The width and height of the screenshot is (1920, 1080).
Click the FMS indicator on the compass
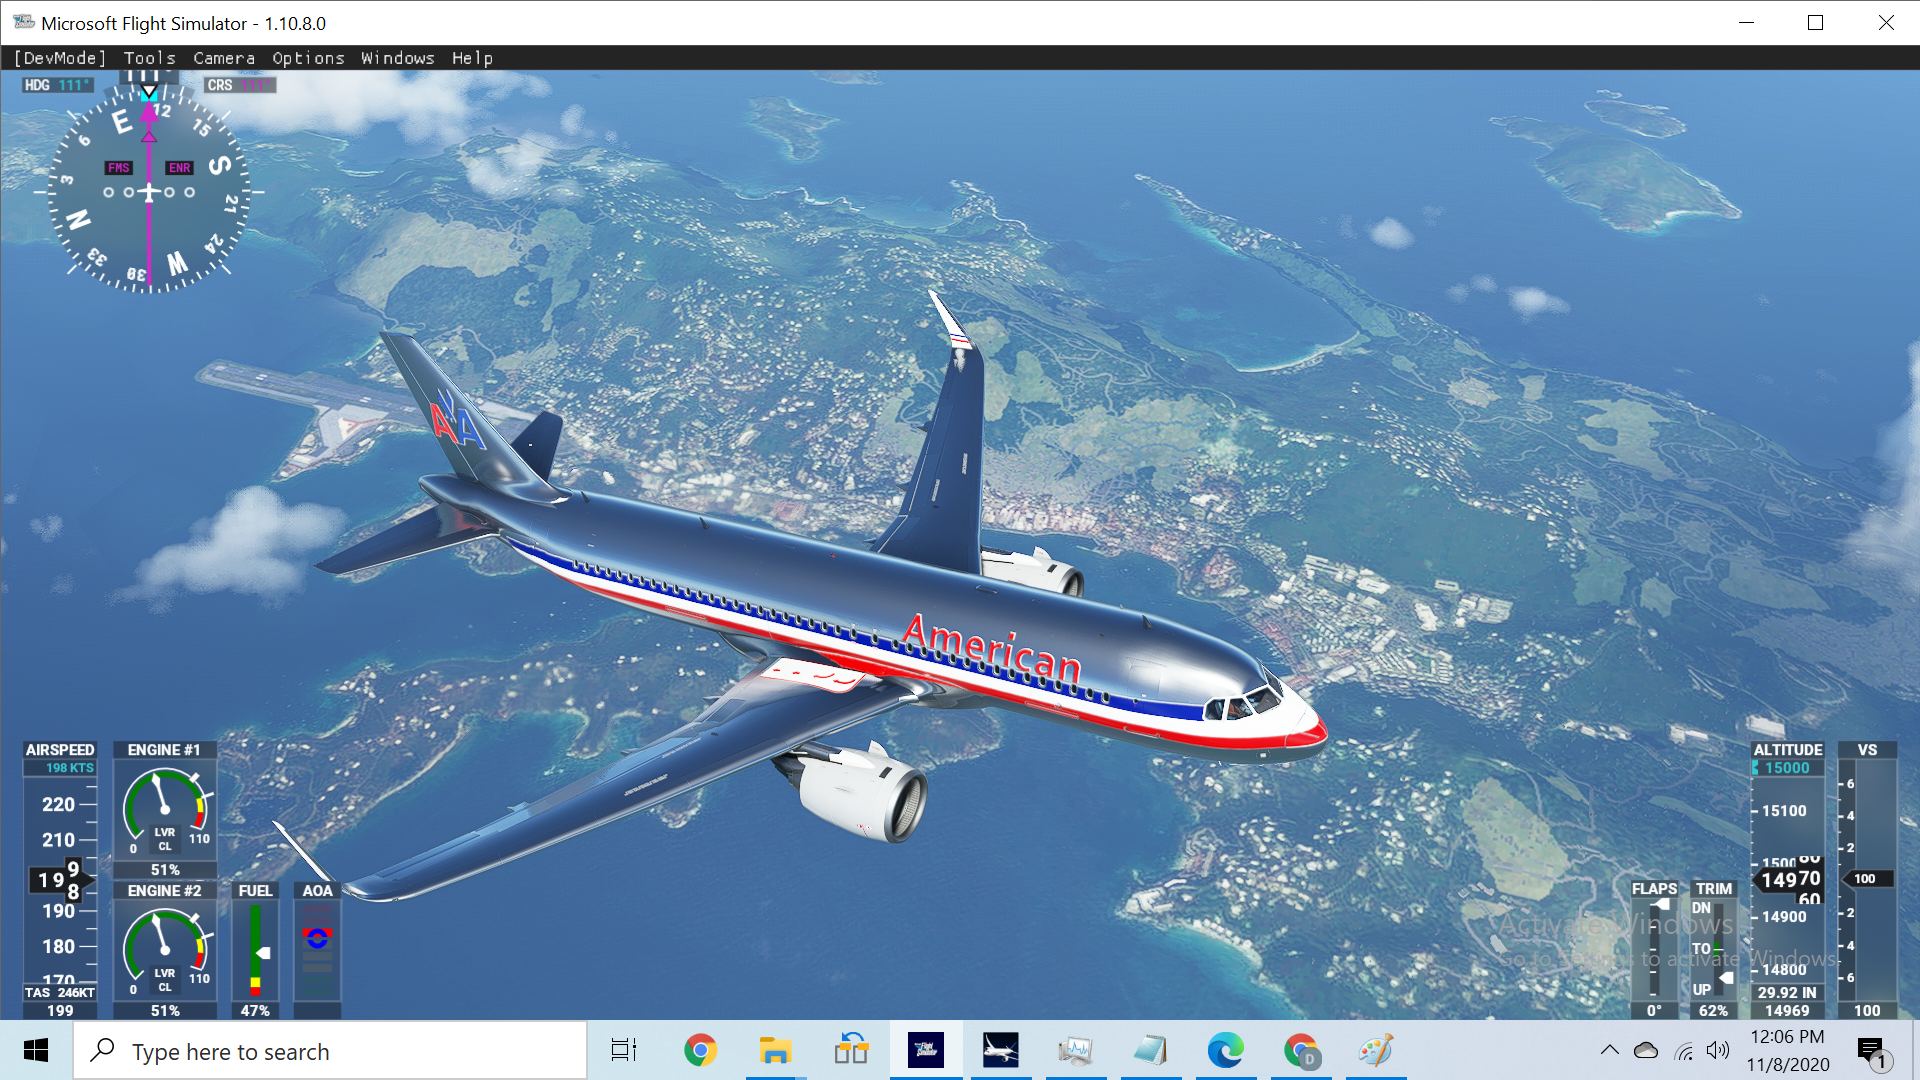pyautogui.click(x=119, y=168)
